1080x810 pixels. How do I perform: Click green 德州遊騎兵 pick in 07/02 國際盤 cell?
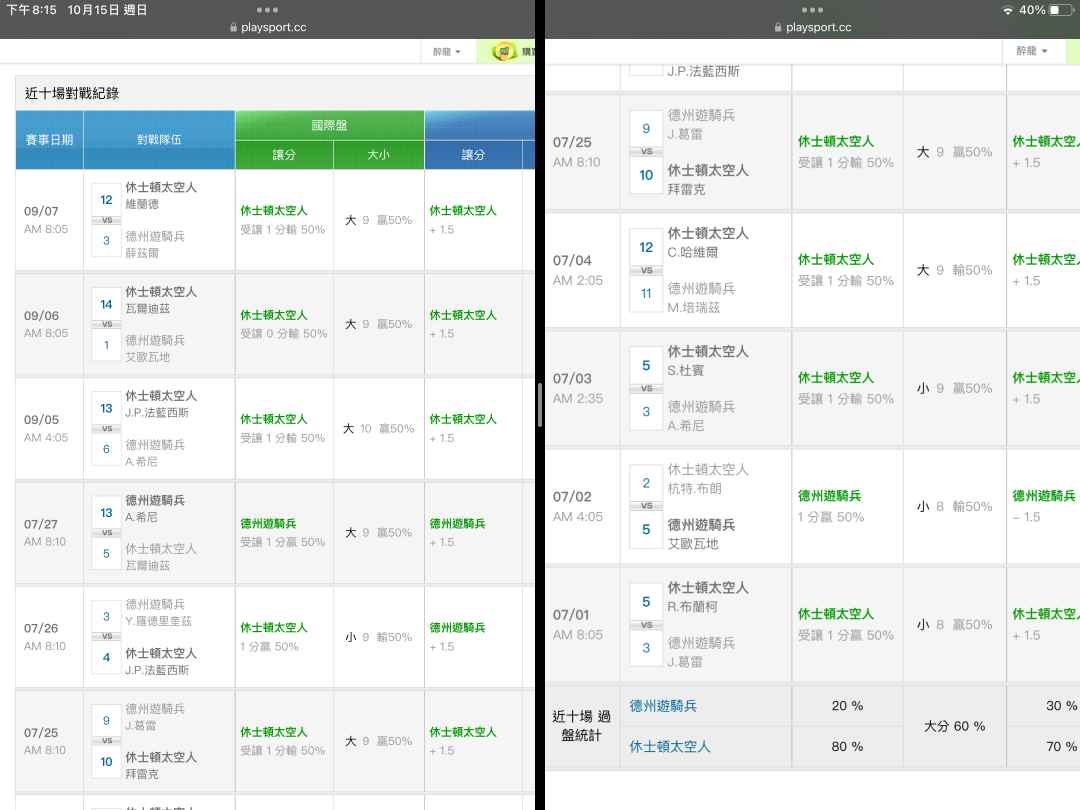829,496
